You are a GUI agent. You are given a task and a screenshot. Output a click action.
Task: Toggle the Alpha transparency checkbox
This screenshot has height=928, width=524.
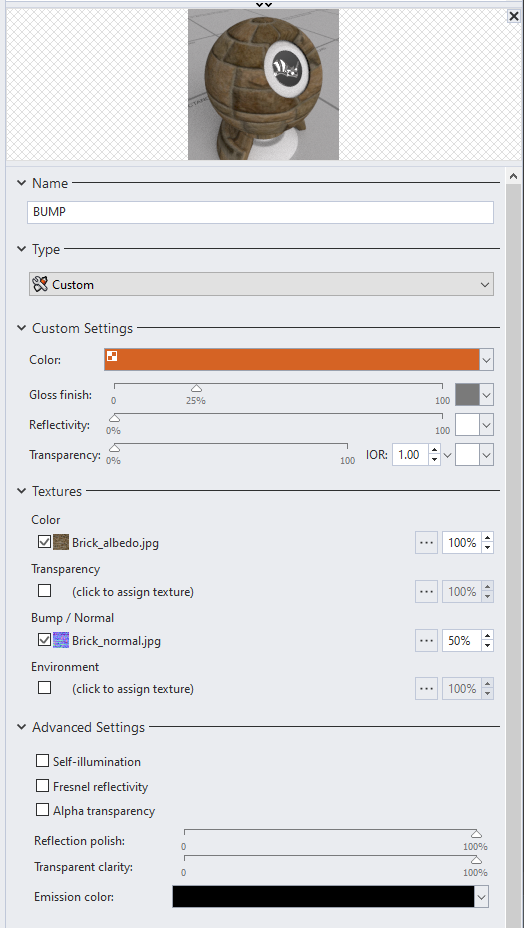(43, 810)
